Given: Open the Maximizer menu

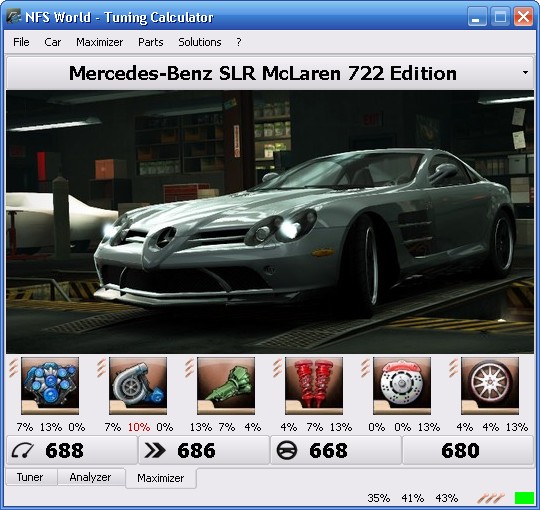Looking at the screenshot, I should tap(100, 42).
